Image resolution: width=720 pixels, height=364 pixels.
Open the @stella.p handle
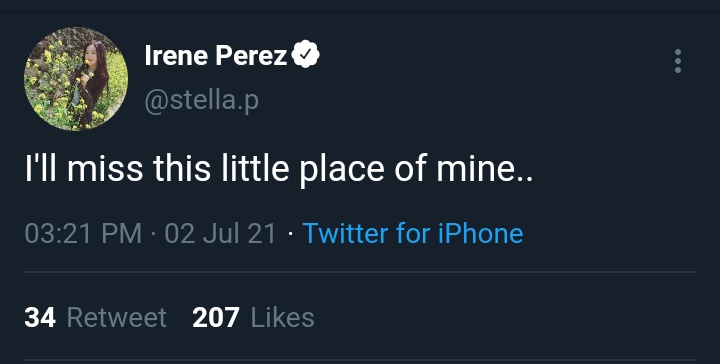[x=202, y=100]
